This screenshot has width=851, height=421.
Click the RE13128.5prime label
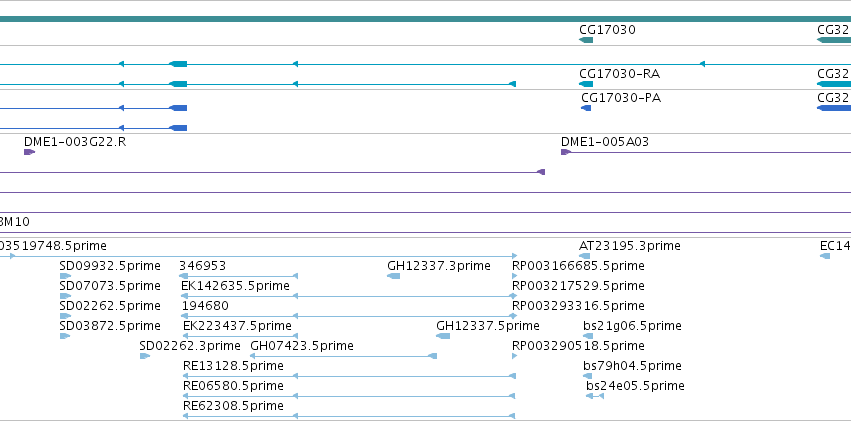tap(233, 366)
